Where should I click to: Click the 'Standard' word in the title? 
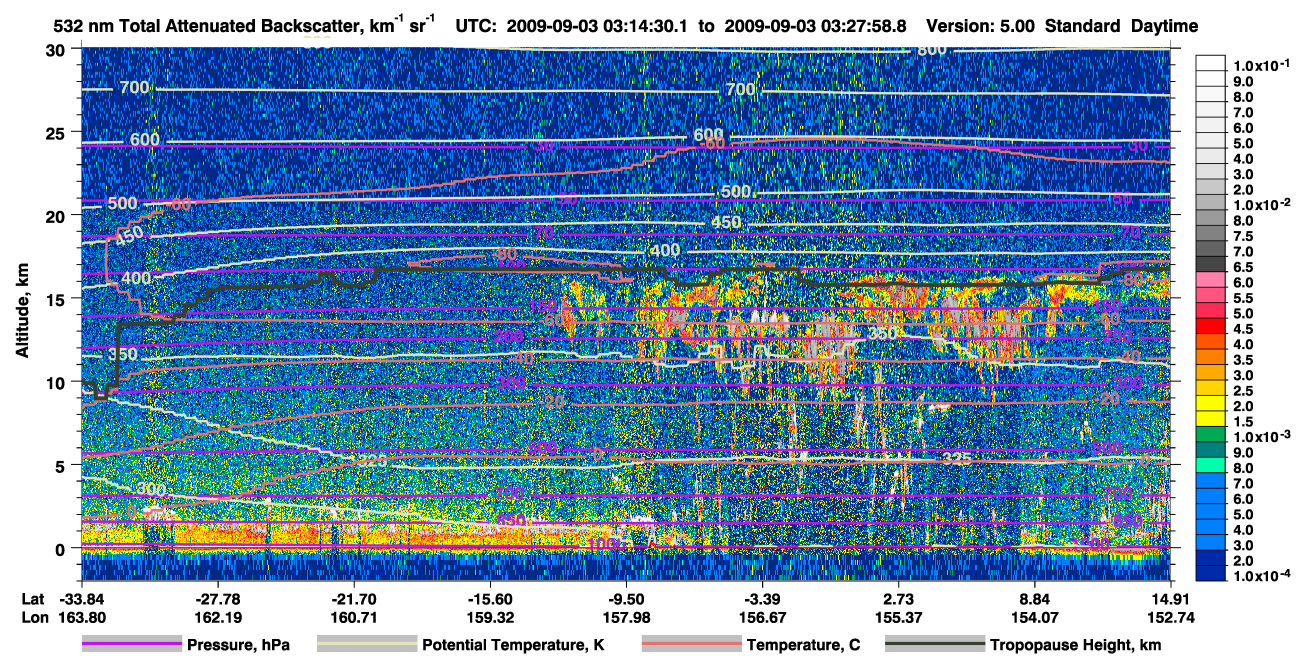1083,25
